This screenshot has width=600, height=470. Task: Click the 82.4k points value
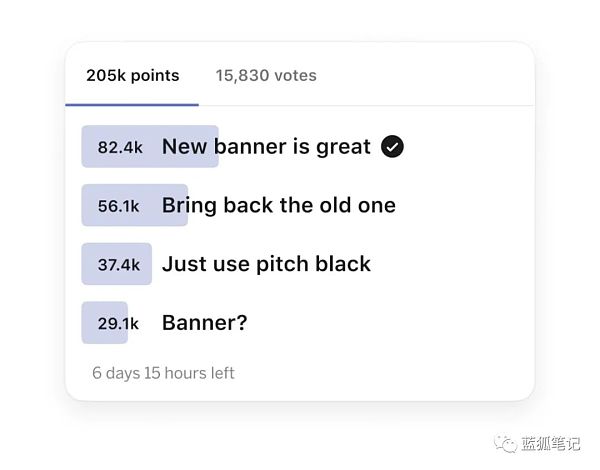tap(119, 147)
